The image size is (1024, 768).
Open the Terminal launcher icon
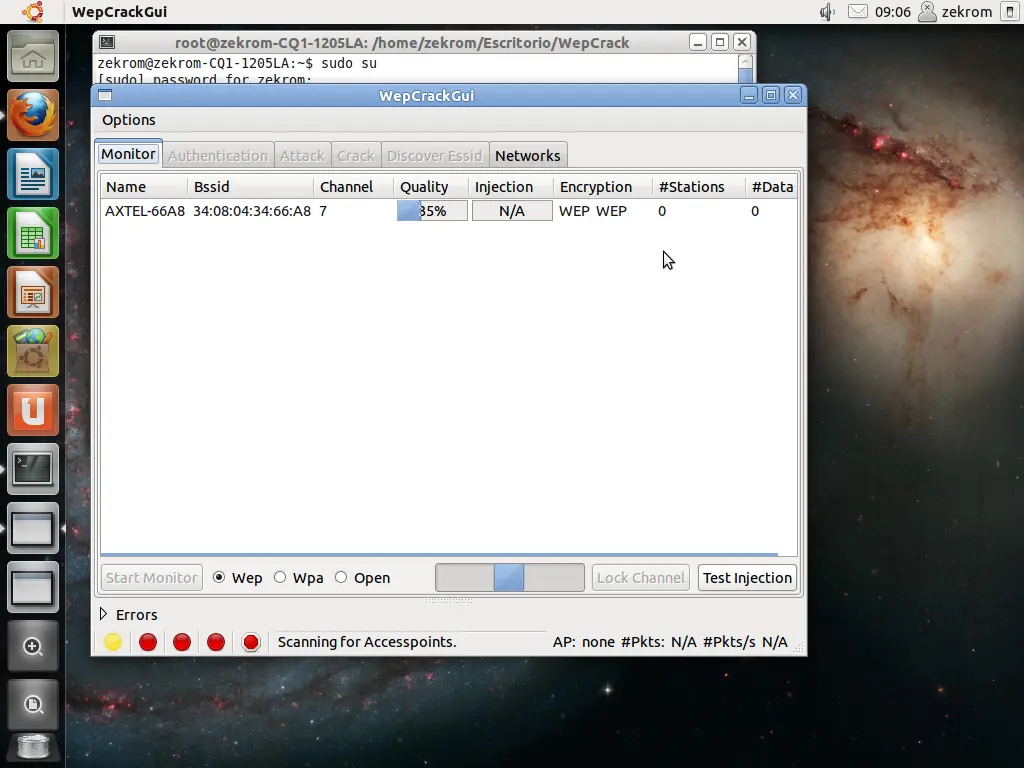(x=33, y=469)
